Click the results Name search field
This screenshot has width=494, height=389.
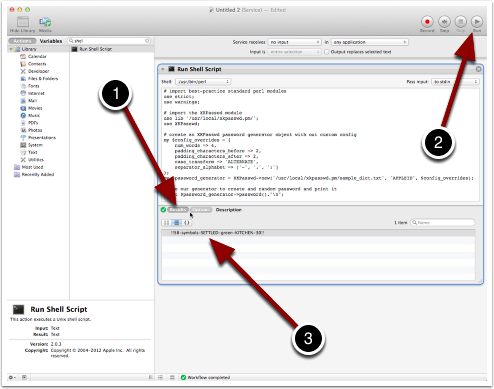[442, 222]
